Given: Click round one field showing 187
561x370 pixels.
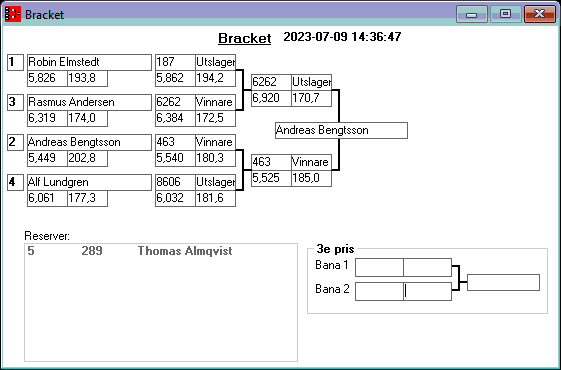Looking at the screenshot, I should click(175, 62).
